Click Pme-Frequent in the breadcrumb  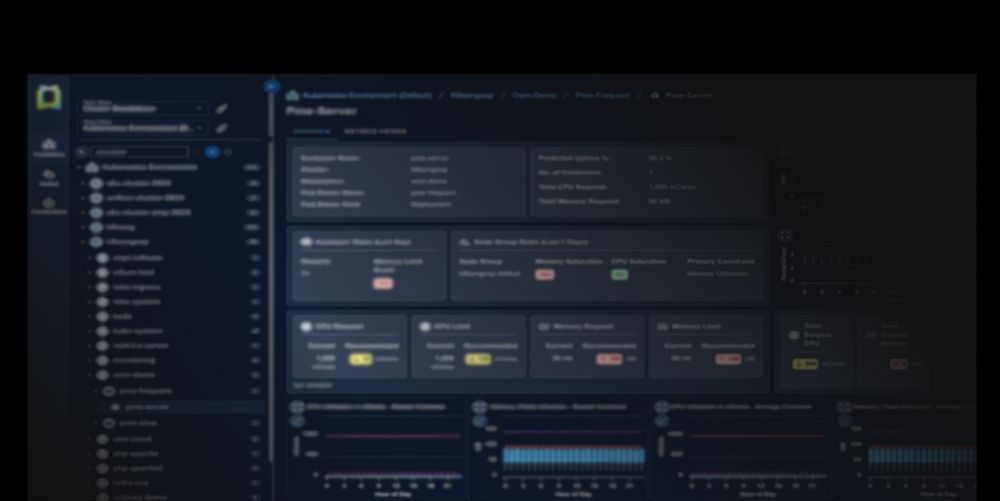pyautogui.click(x=602, y=95)
